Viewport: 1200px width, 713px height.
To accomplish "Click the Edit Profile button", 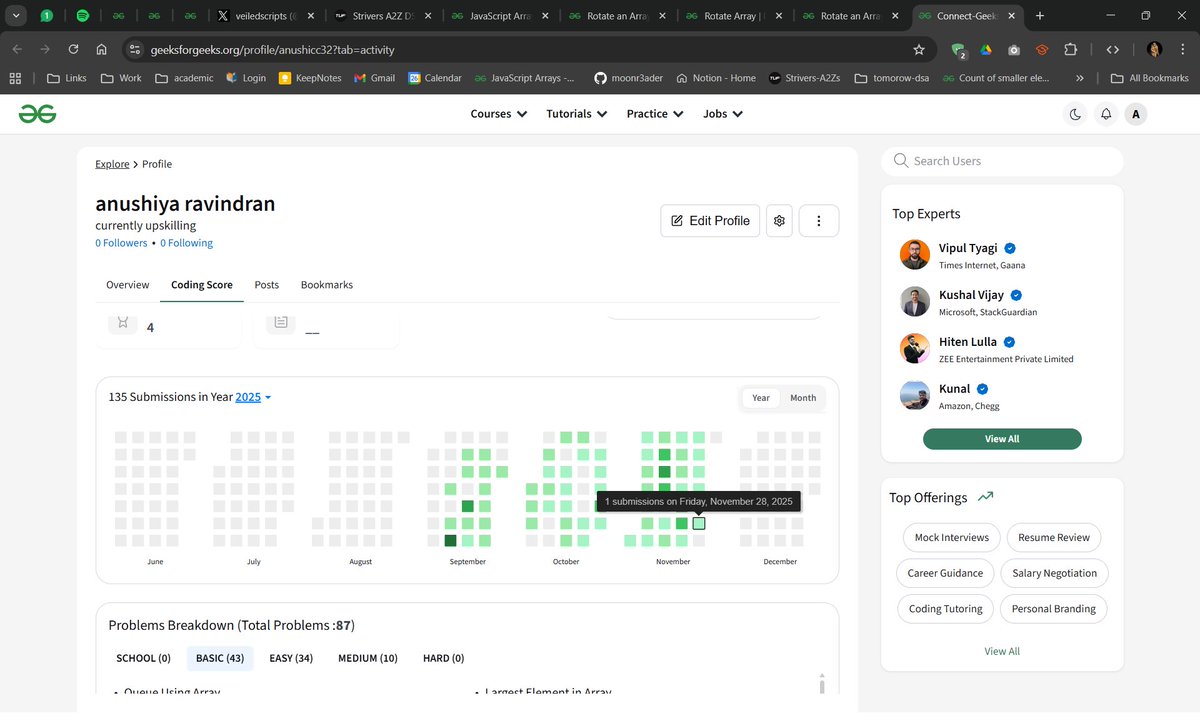I will [x=710, y=221].
